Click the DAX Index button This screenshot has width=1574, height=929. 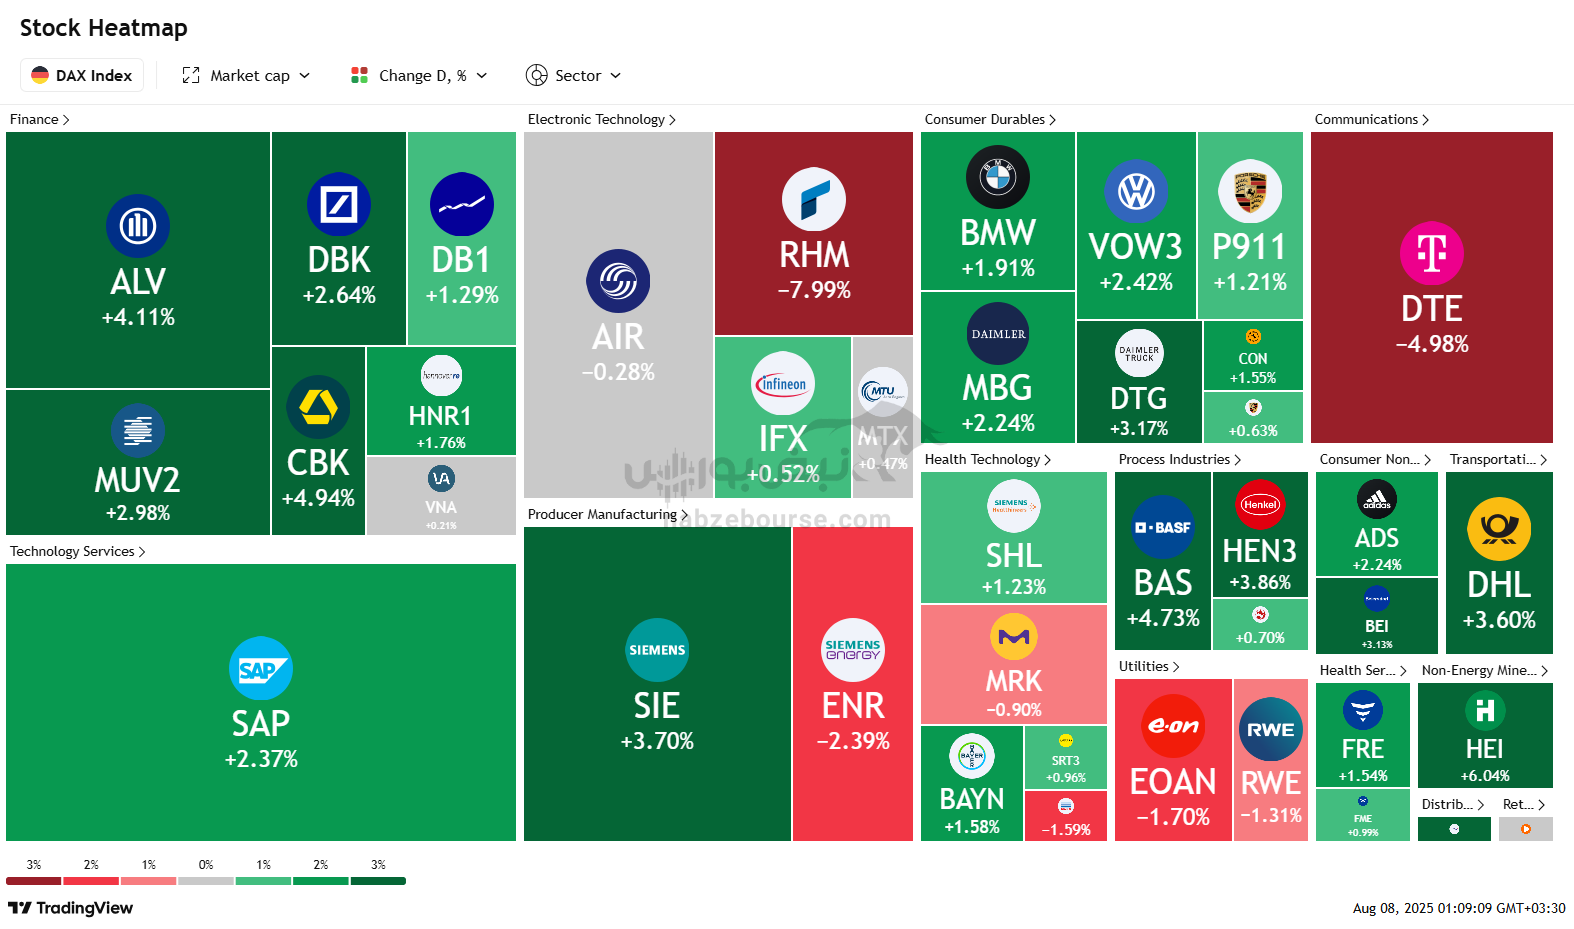(x=82, y=75)
